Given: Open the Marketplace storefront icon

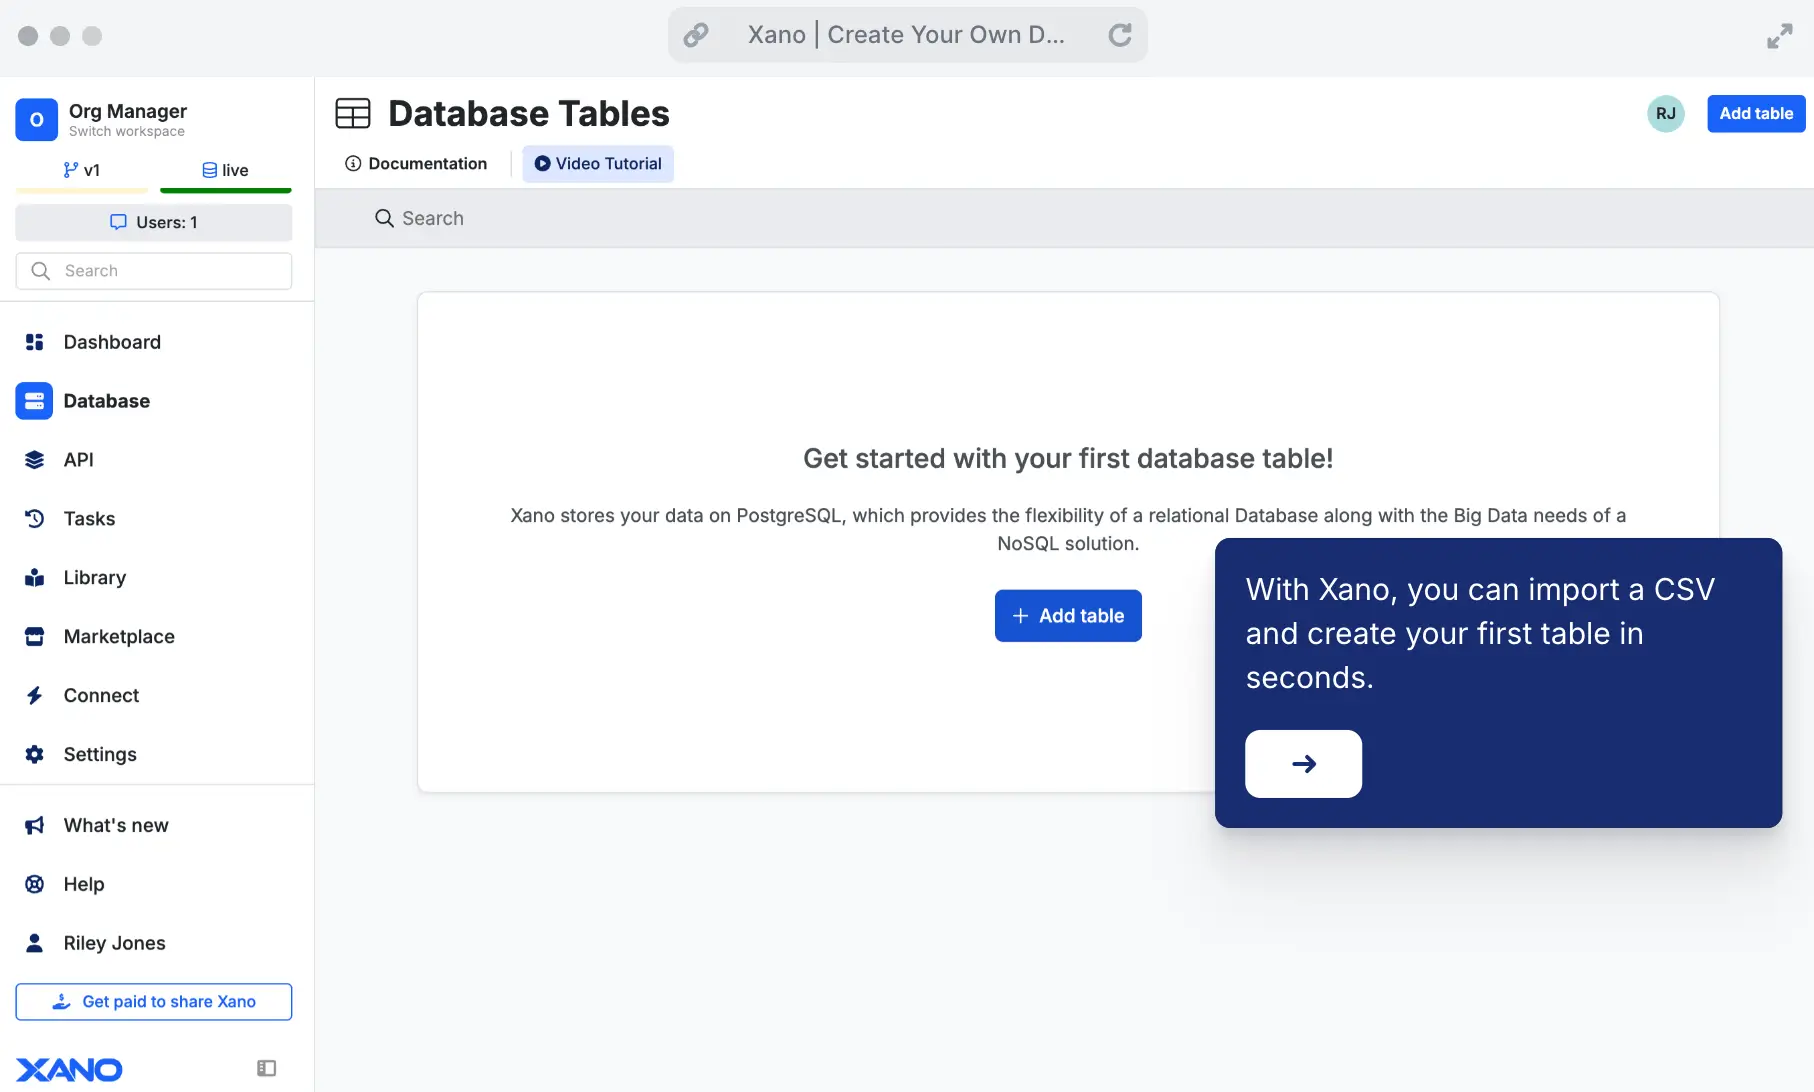Looking at the screenshot, I should click(35, 637).
